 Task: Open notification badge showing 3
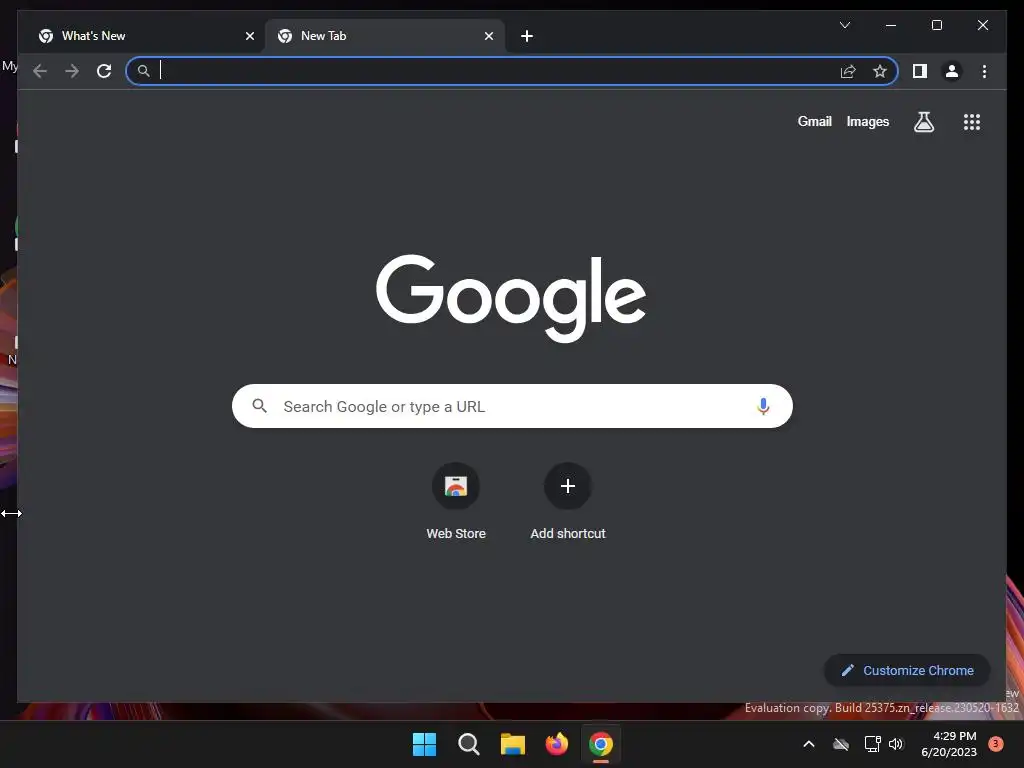click(x=996, y=744)
